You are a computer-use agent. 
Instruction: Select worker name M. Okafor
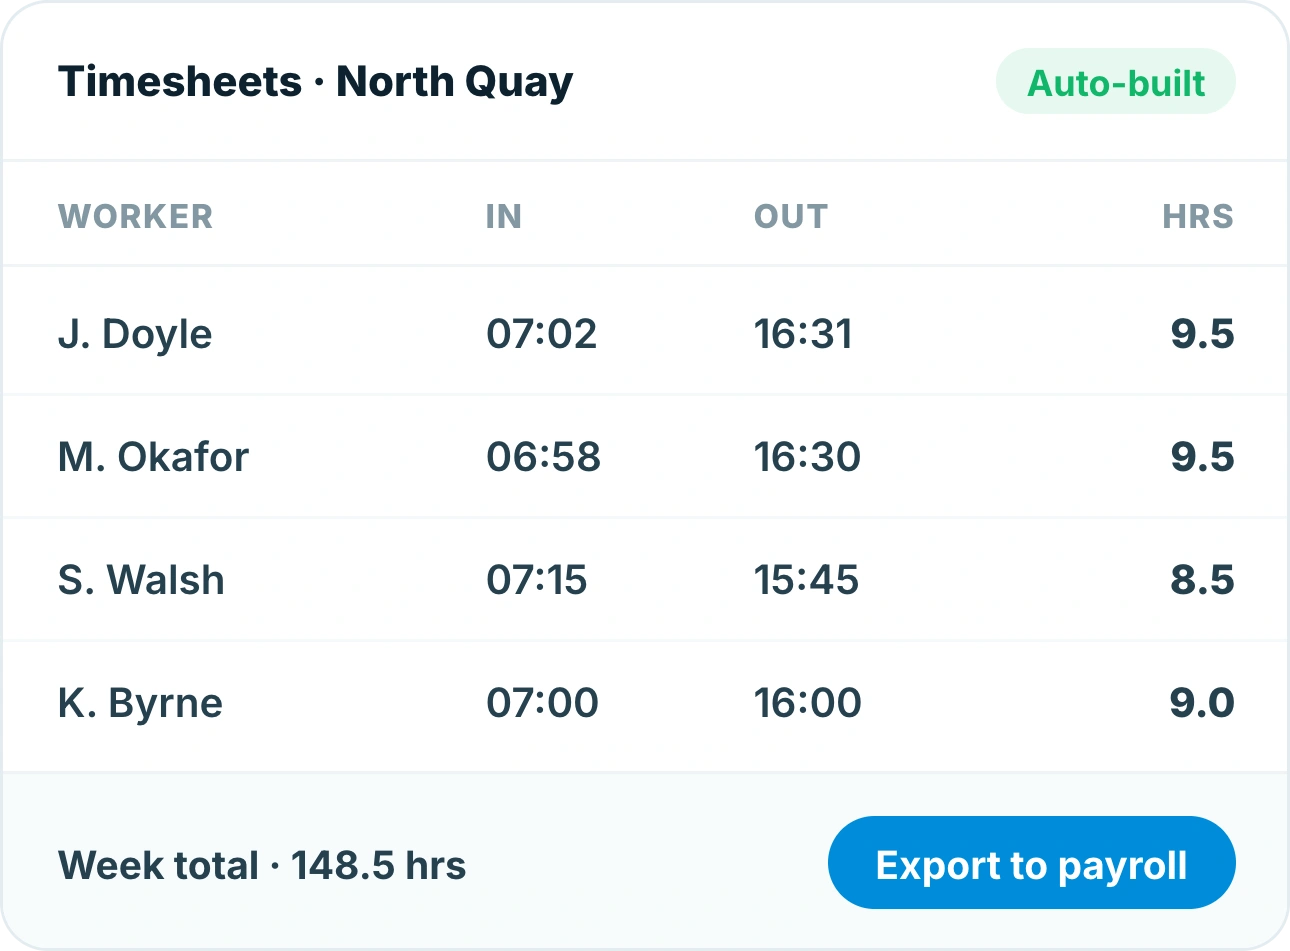(153, 457)
